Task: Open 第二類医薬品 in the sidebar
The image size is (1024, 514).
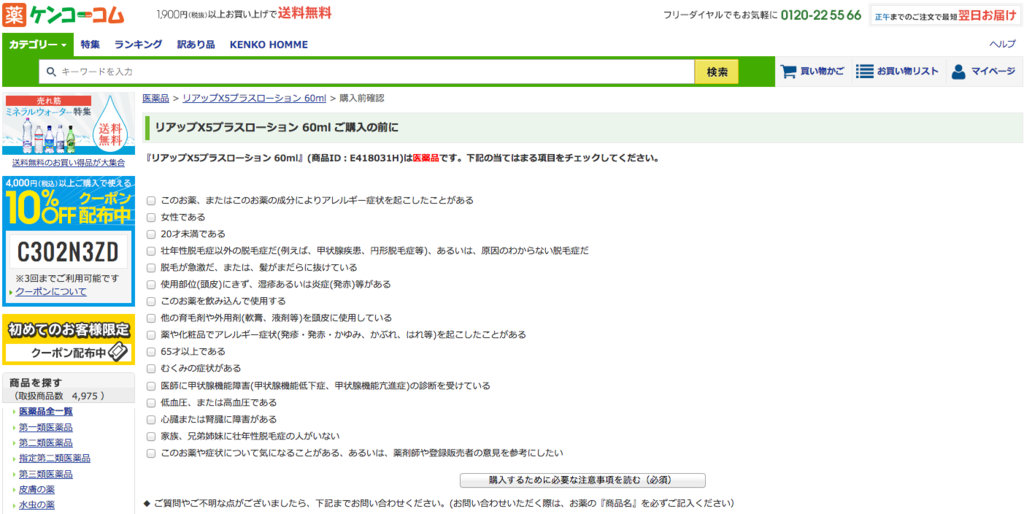Action: coord(46,443)
